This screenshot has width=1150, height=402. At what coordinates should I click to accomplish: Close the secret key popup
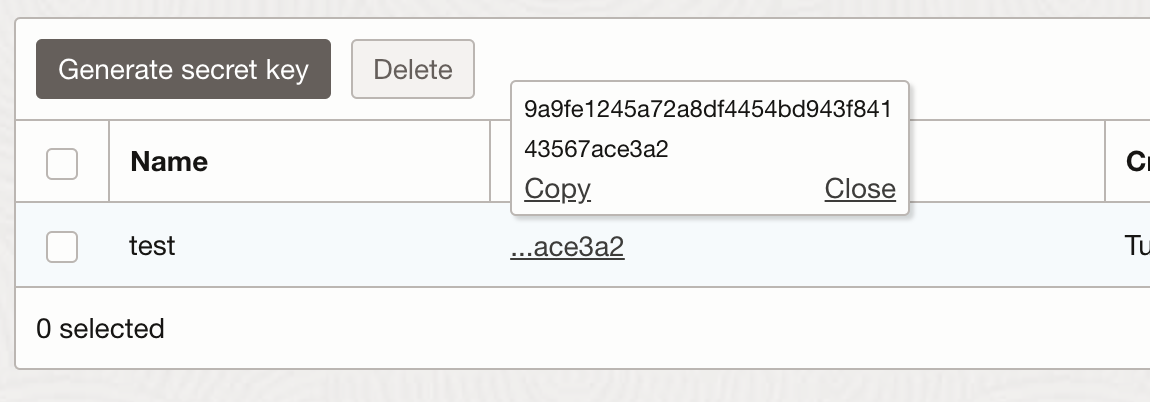point(860,189)
